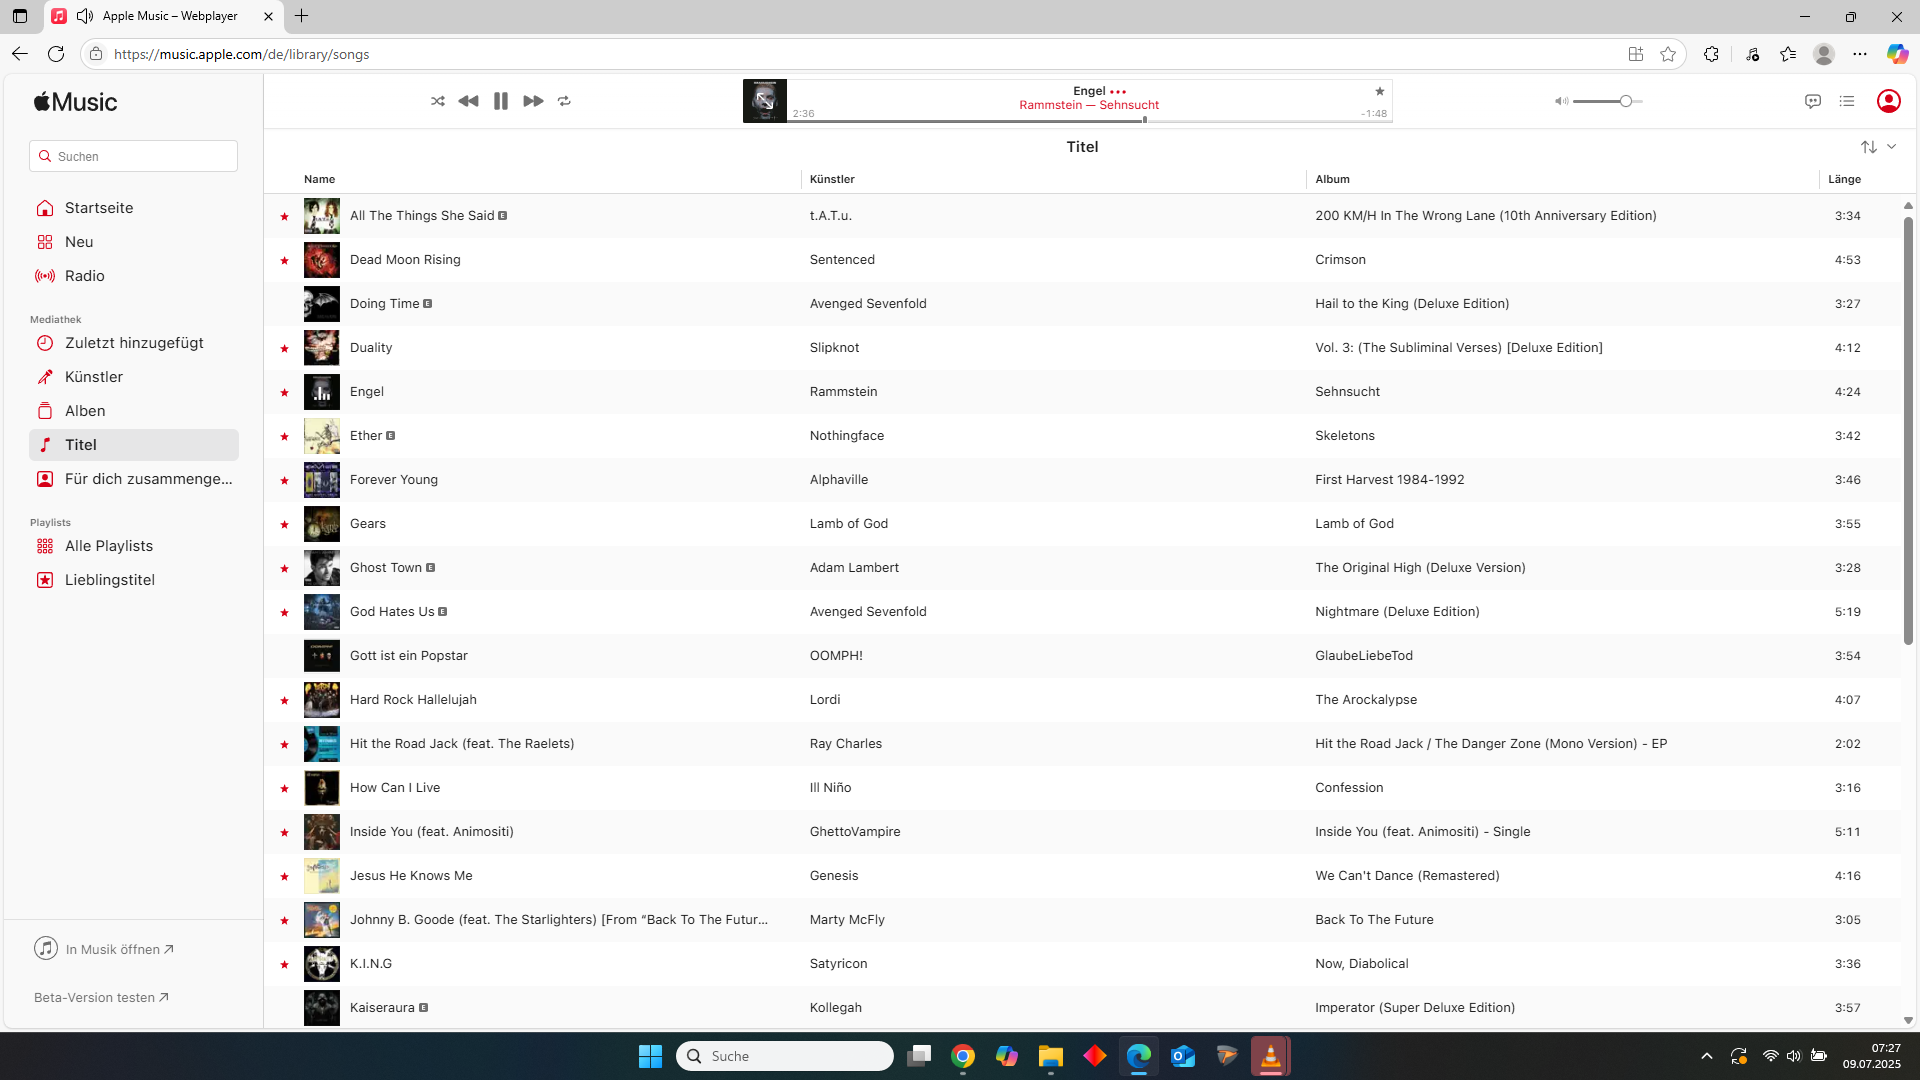The image size is (1920, 1080).
Task: Toggle repeat mode
Action: (564, 101)
